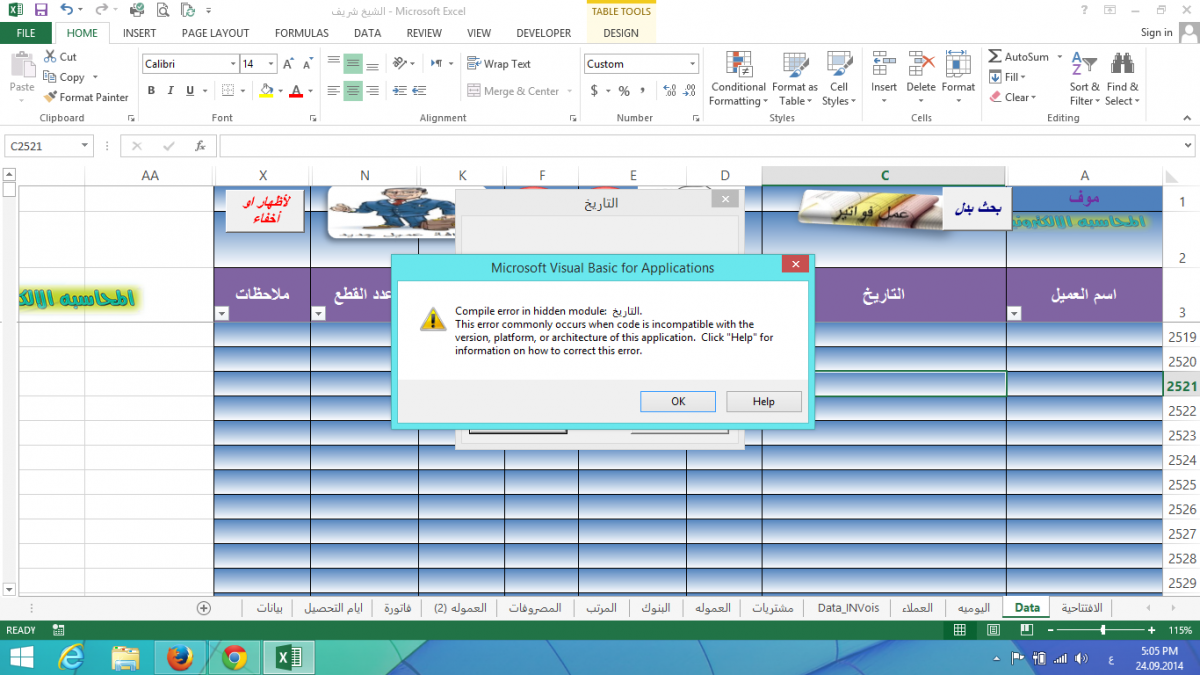Screen dimensions: 1200x675
Task: Click Help in the compile error dialog
Action: pos(764,401)
